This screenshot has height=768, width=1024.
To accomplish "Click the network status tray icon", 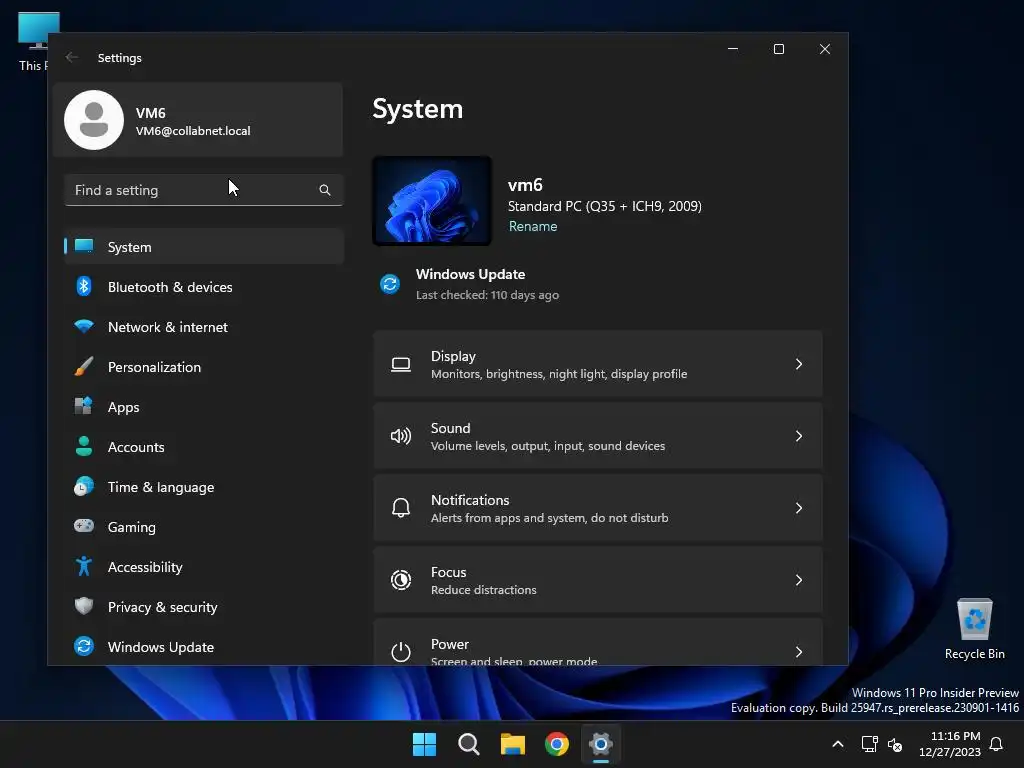I will click(869, 744).
